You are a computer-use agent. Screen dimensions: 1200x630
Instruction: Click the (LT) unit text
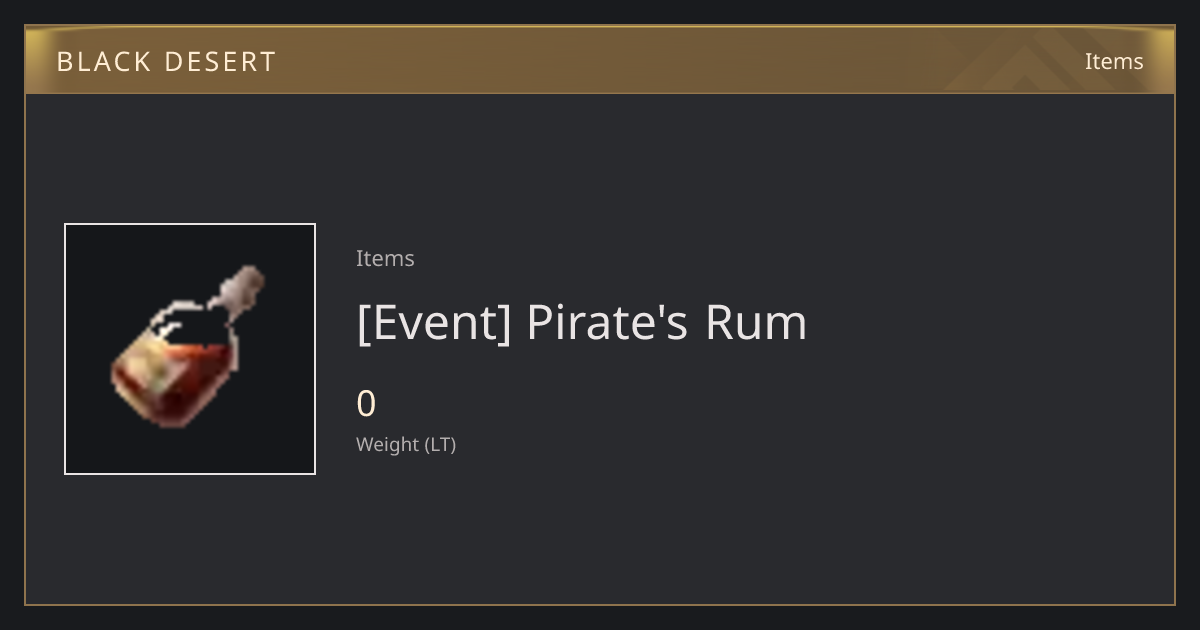pos(440,444)
